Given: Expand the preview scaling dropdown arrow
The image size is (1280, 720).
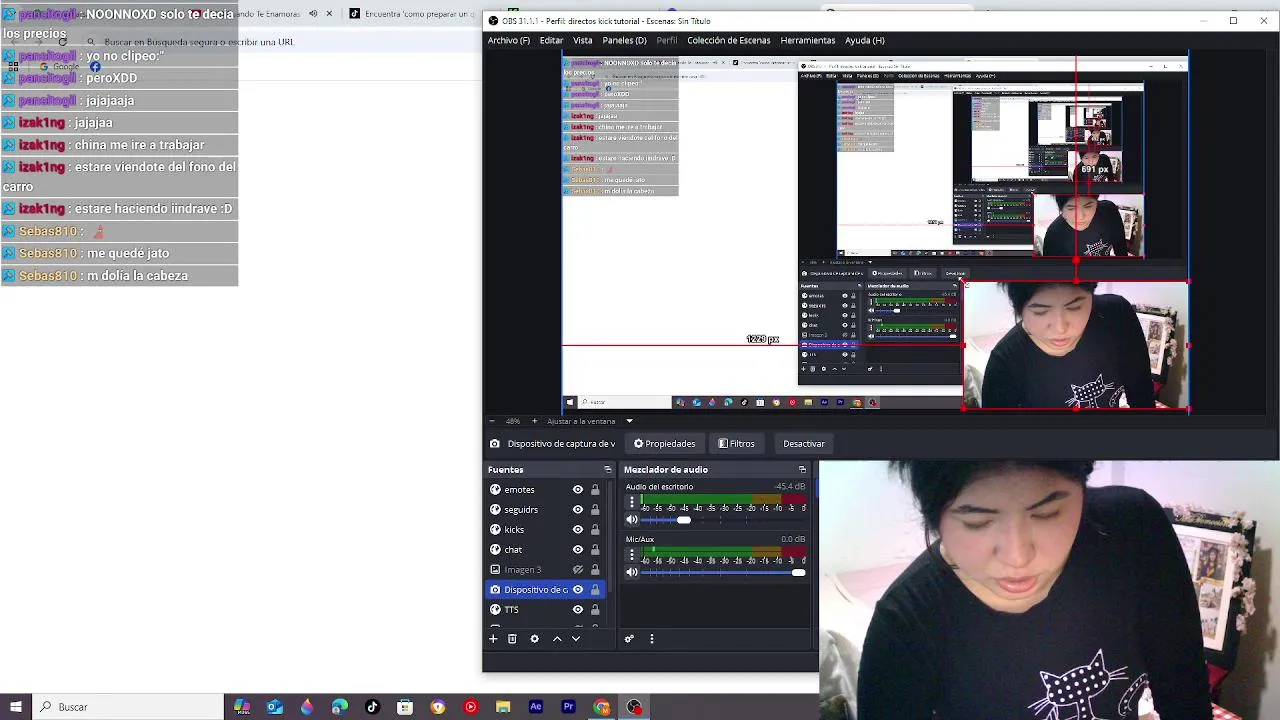Looking at the screenshot, I should click(629, 421).
